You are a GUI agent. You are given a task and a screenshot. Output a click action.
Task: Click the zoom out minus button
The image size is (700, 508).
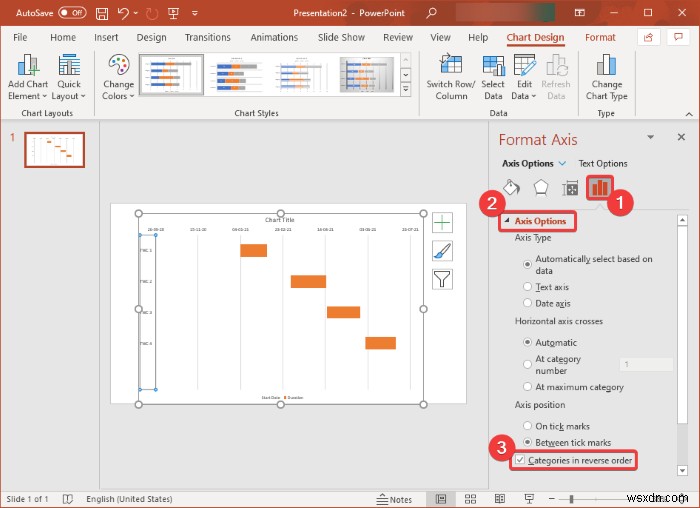(x=552, y=499)
